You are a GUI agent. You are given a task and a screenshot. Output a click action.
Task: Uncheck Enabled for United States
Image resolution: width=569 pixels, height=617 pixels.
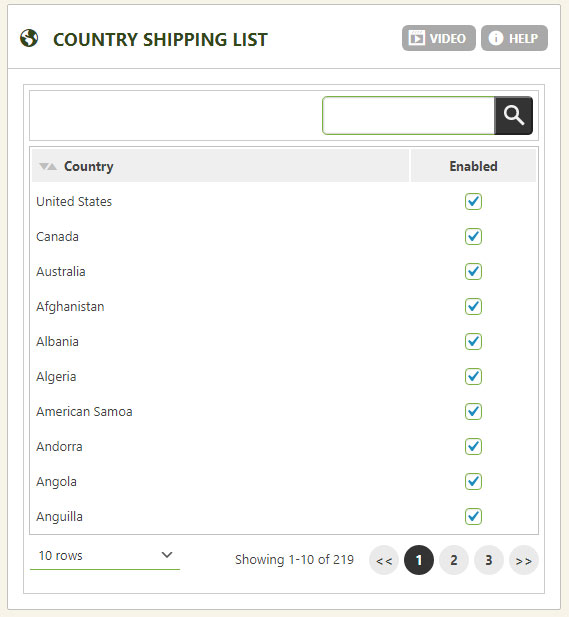point(473,201)
